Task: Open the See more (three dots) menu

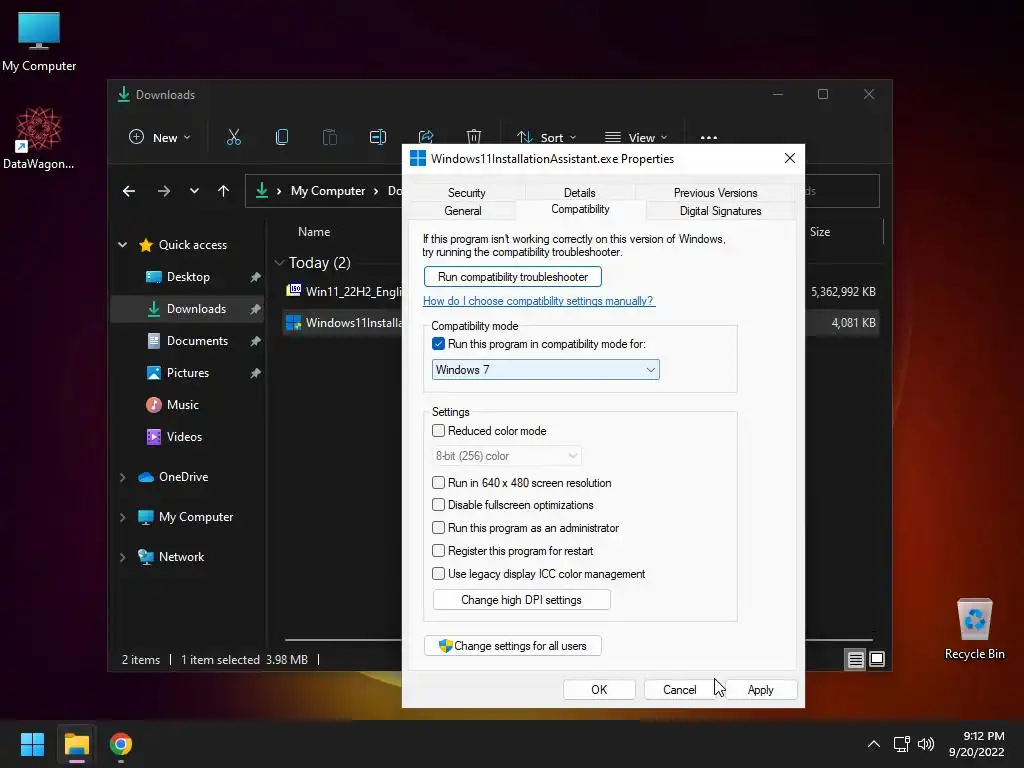Action: tap(709, 138)
